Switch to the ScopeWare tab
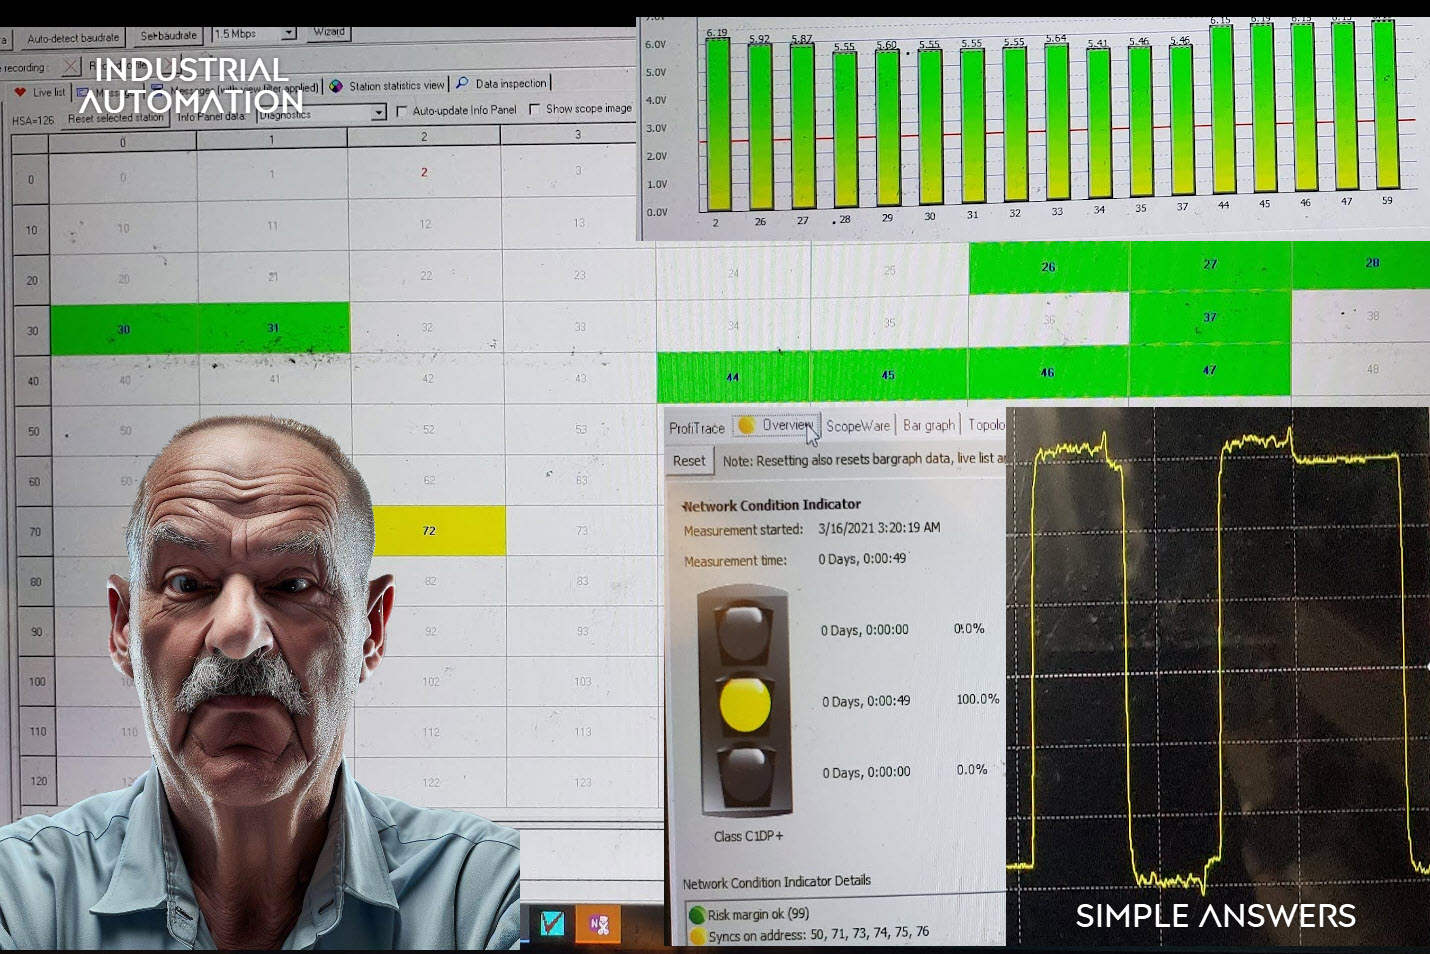The height and width of the screenshot is (954, 1430). click(857, 426)
